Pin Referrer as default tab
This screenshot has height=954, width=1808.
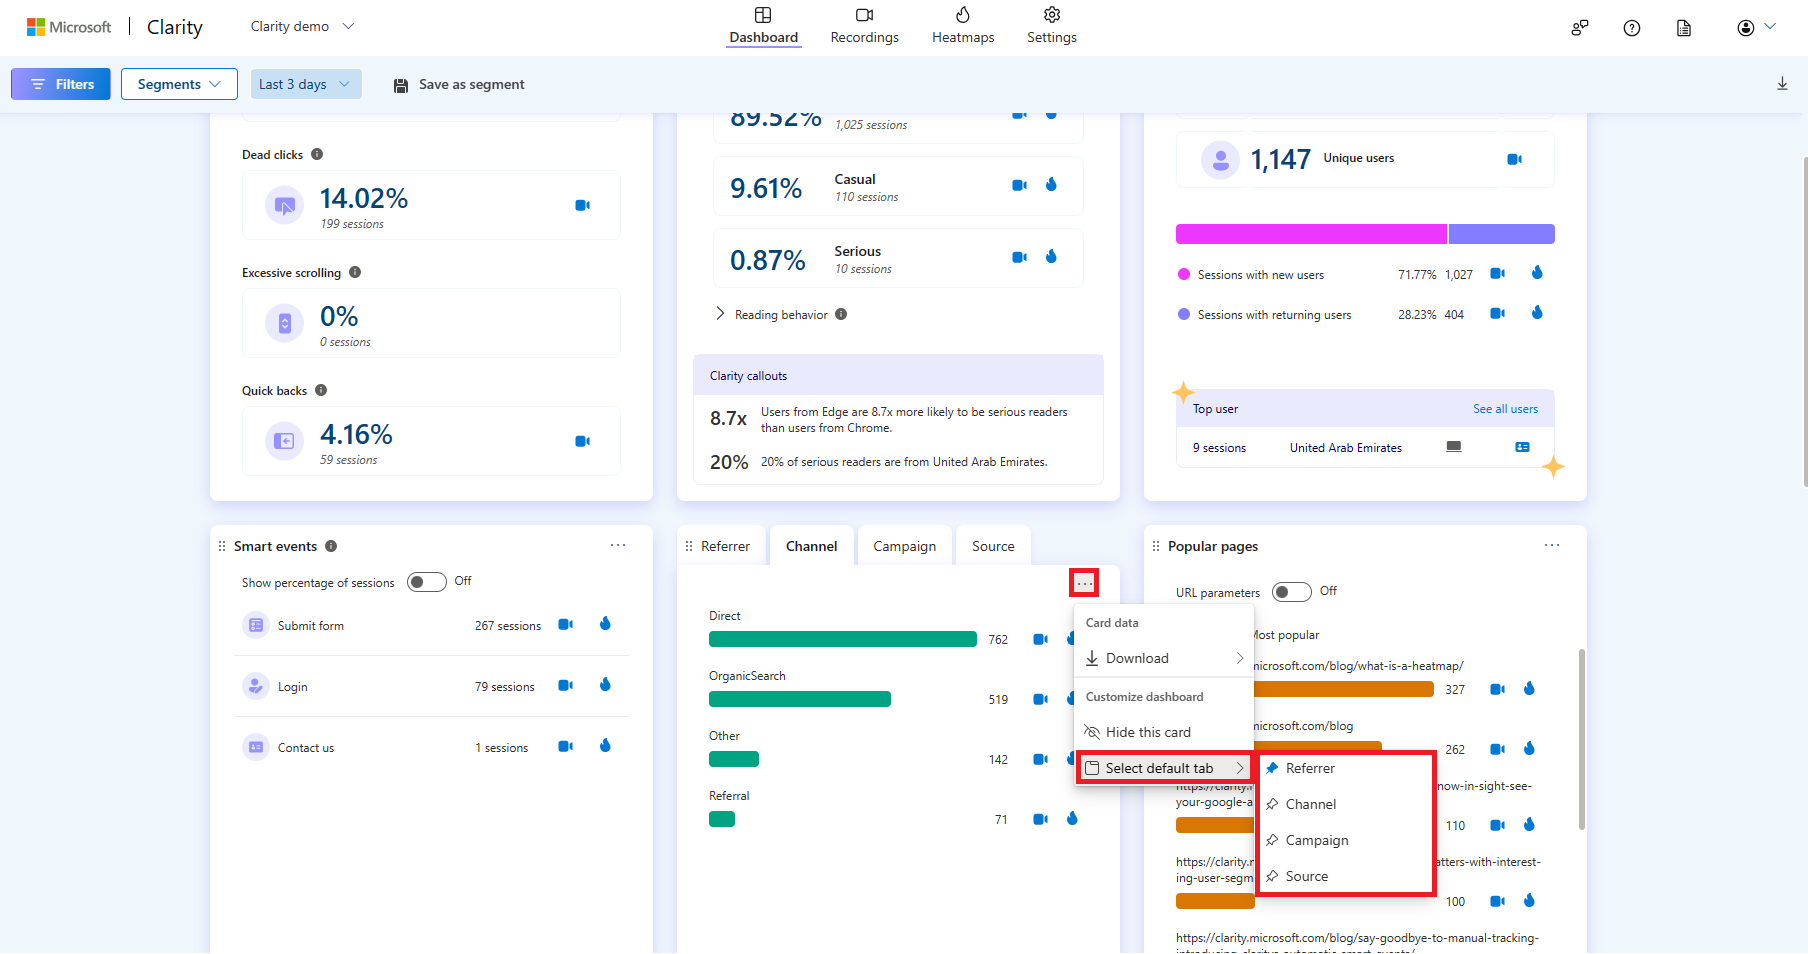[x=1345, y=768]
